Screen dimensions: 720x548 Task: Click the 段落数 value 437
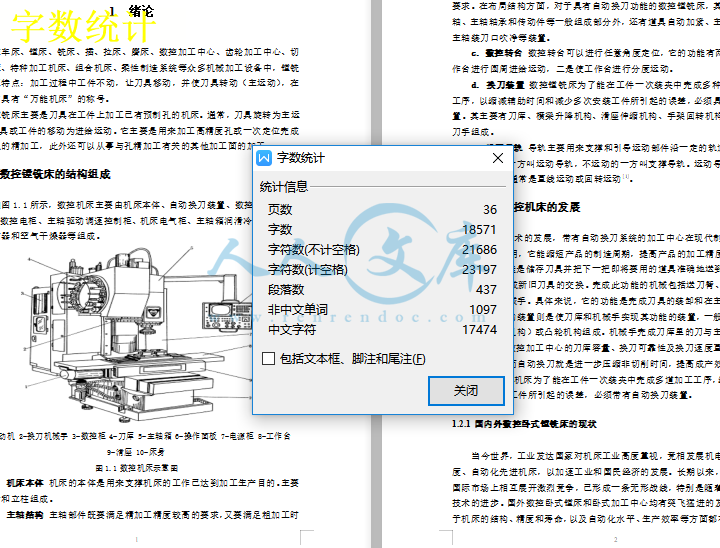coord(486,290)
